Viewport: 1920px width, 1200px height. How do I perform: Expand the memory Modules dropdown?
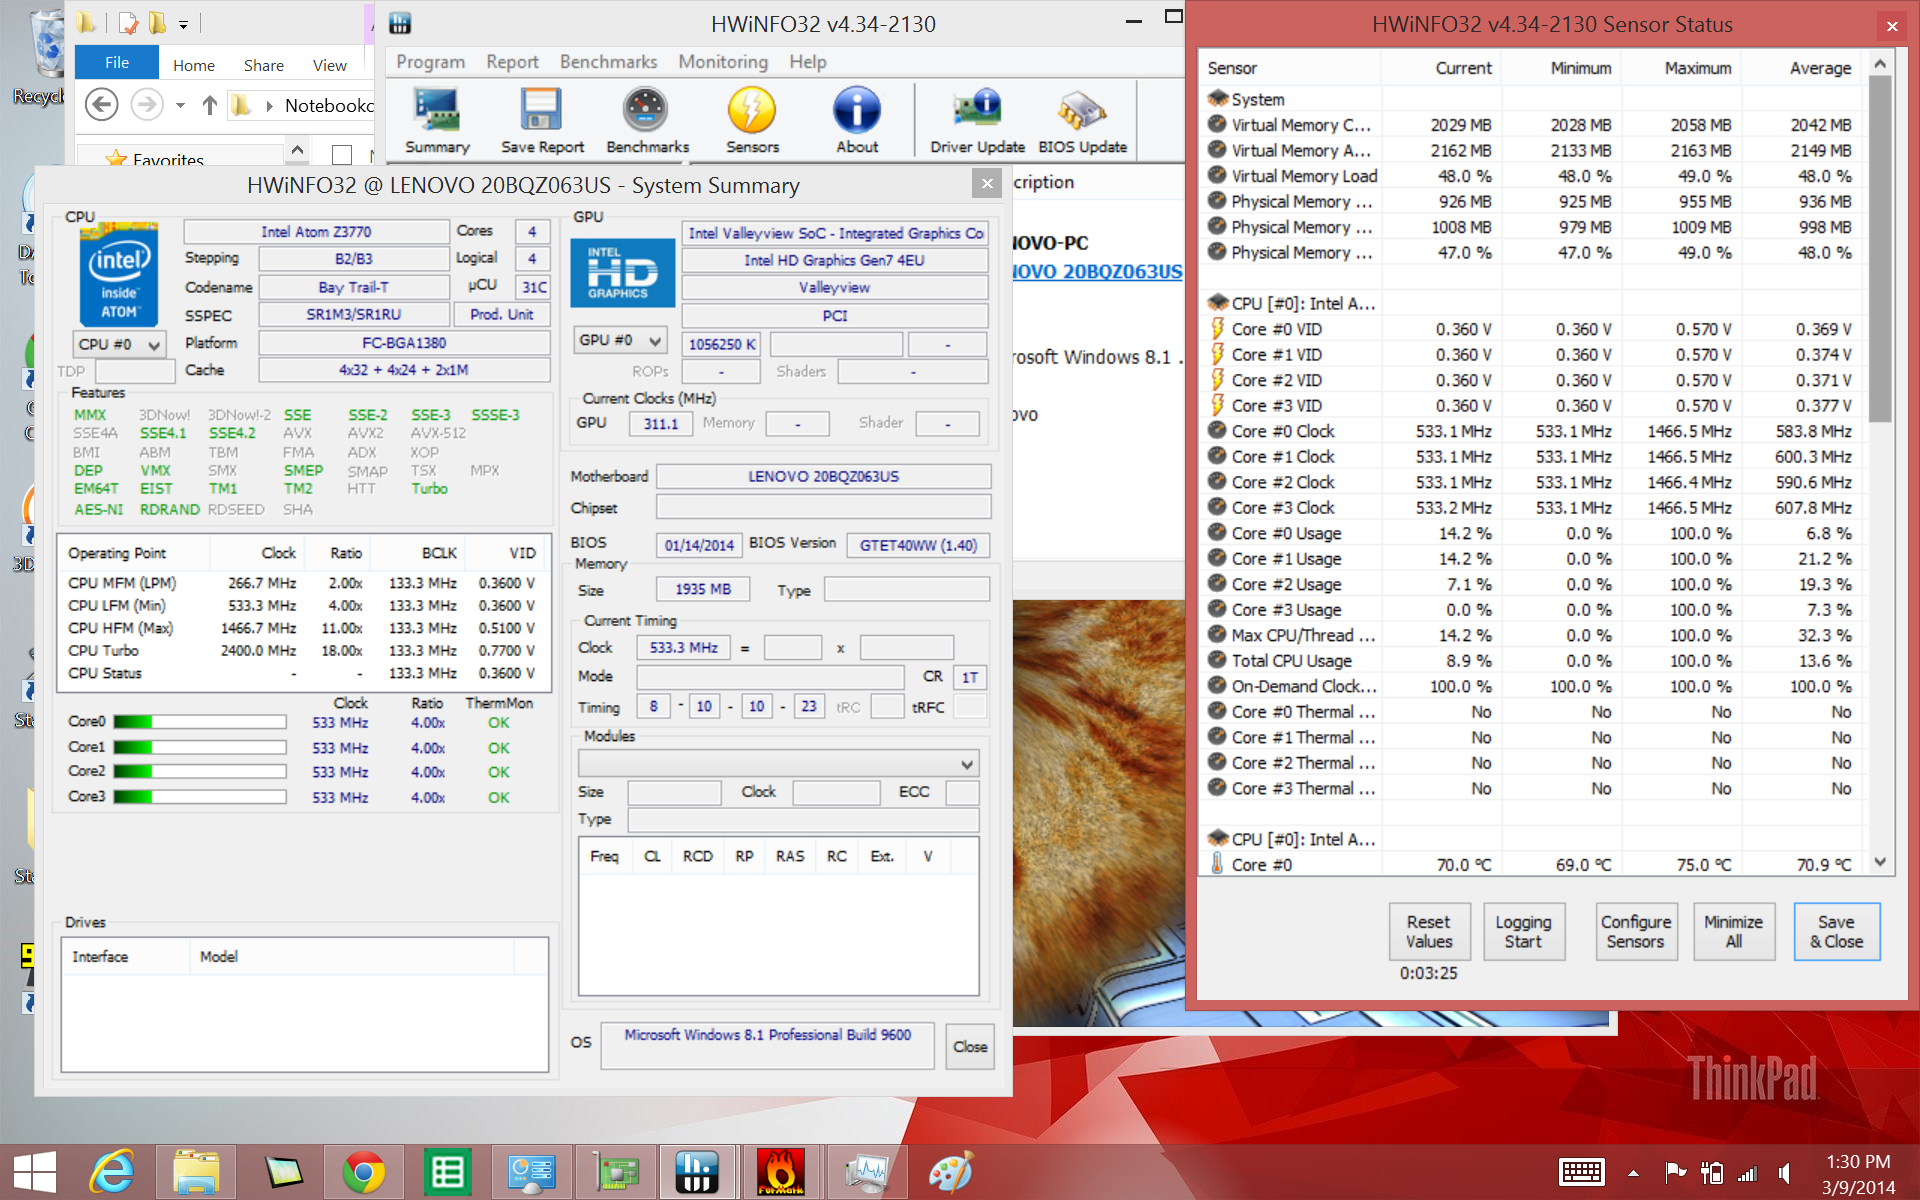pyautogui.click(x=779, y=764)
